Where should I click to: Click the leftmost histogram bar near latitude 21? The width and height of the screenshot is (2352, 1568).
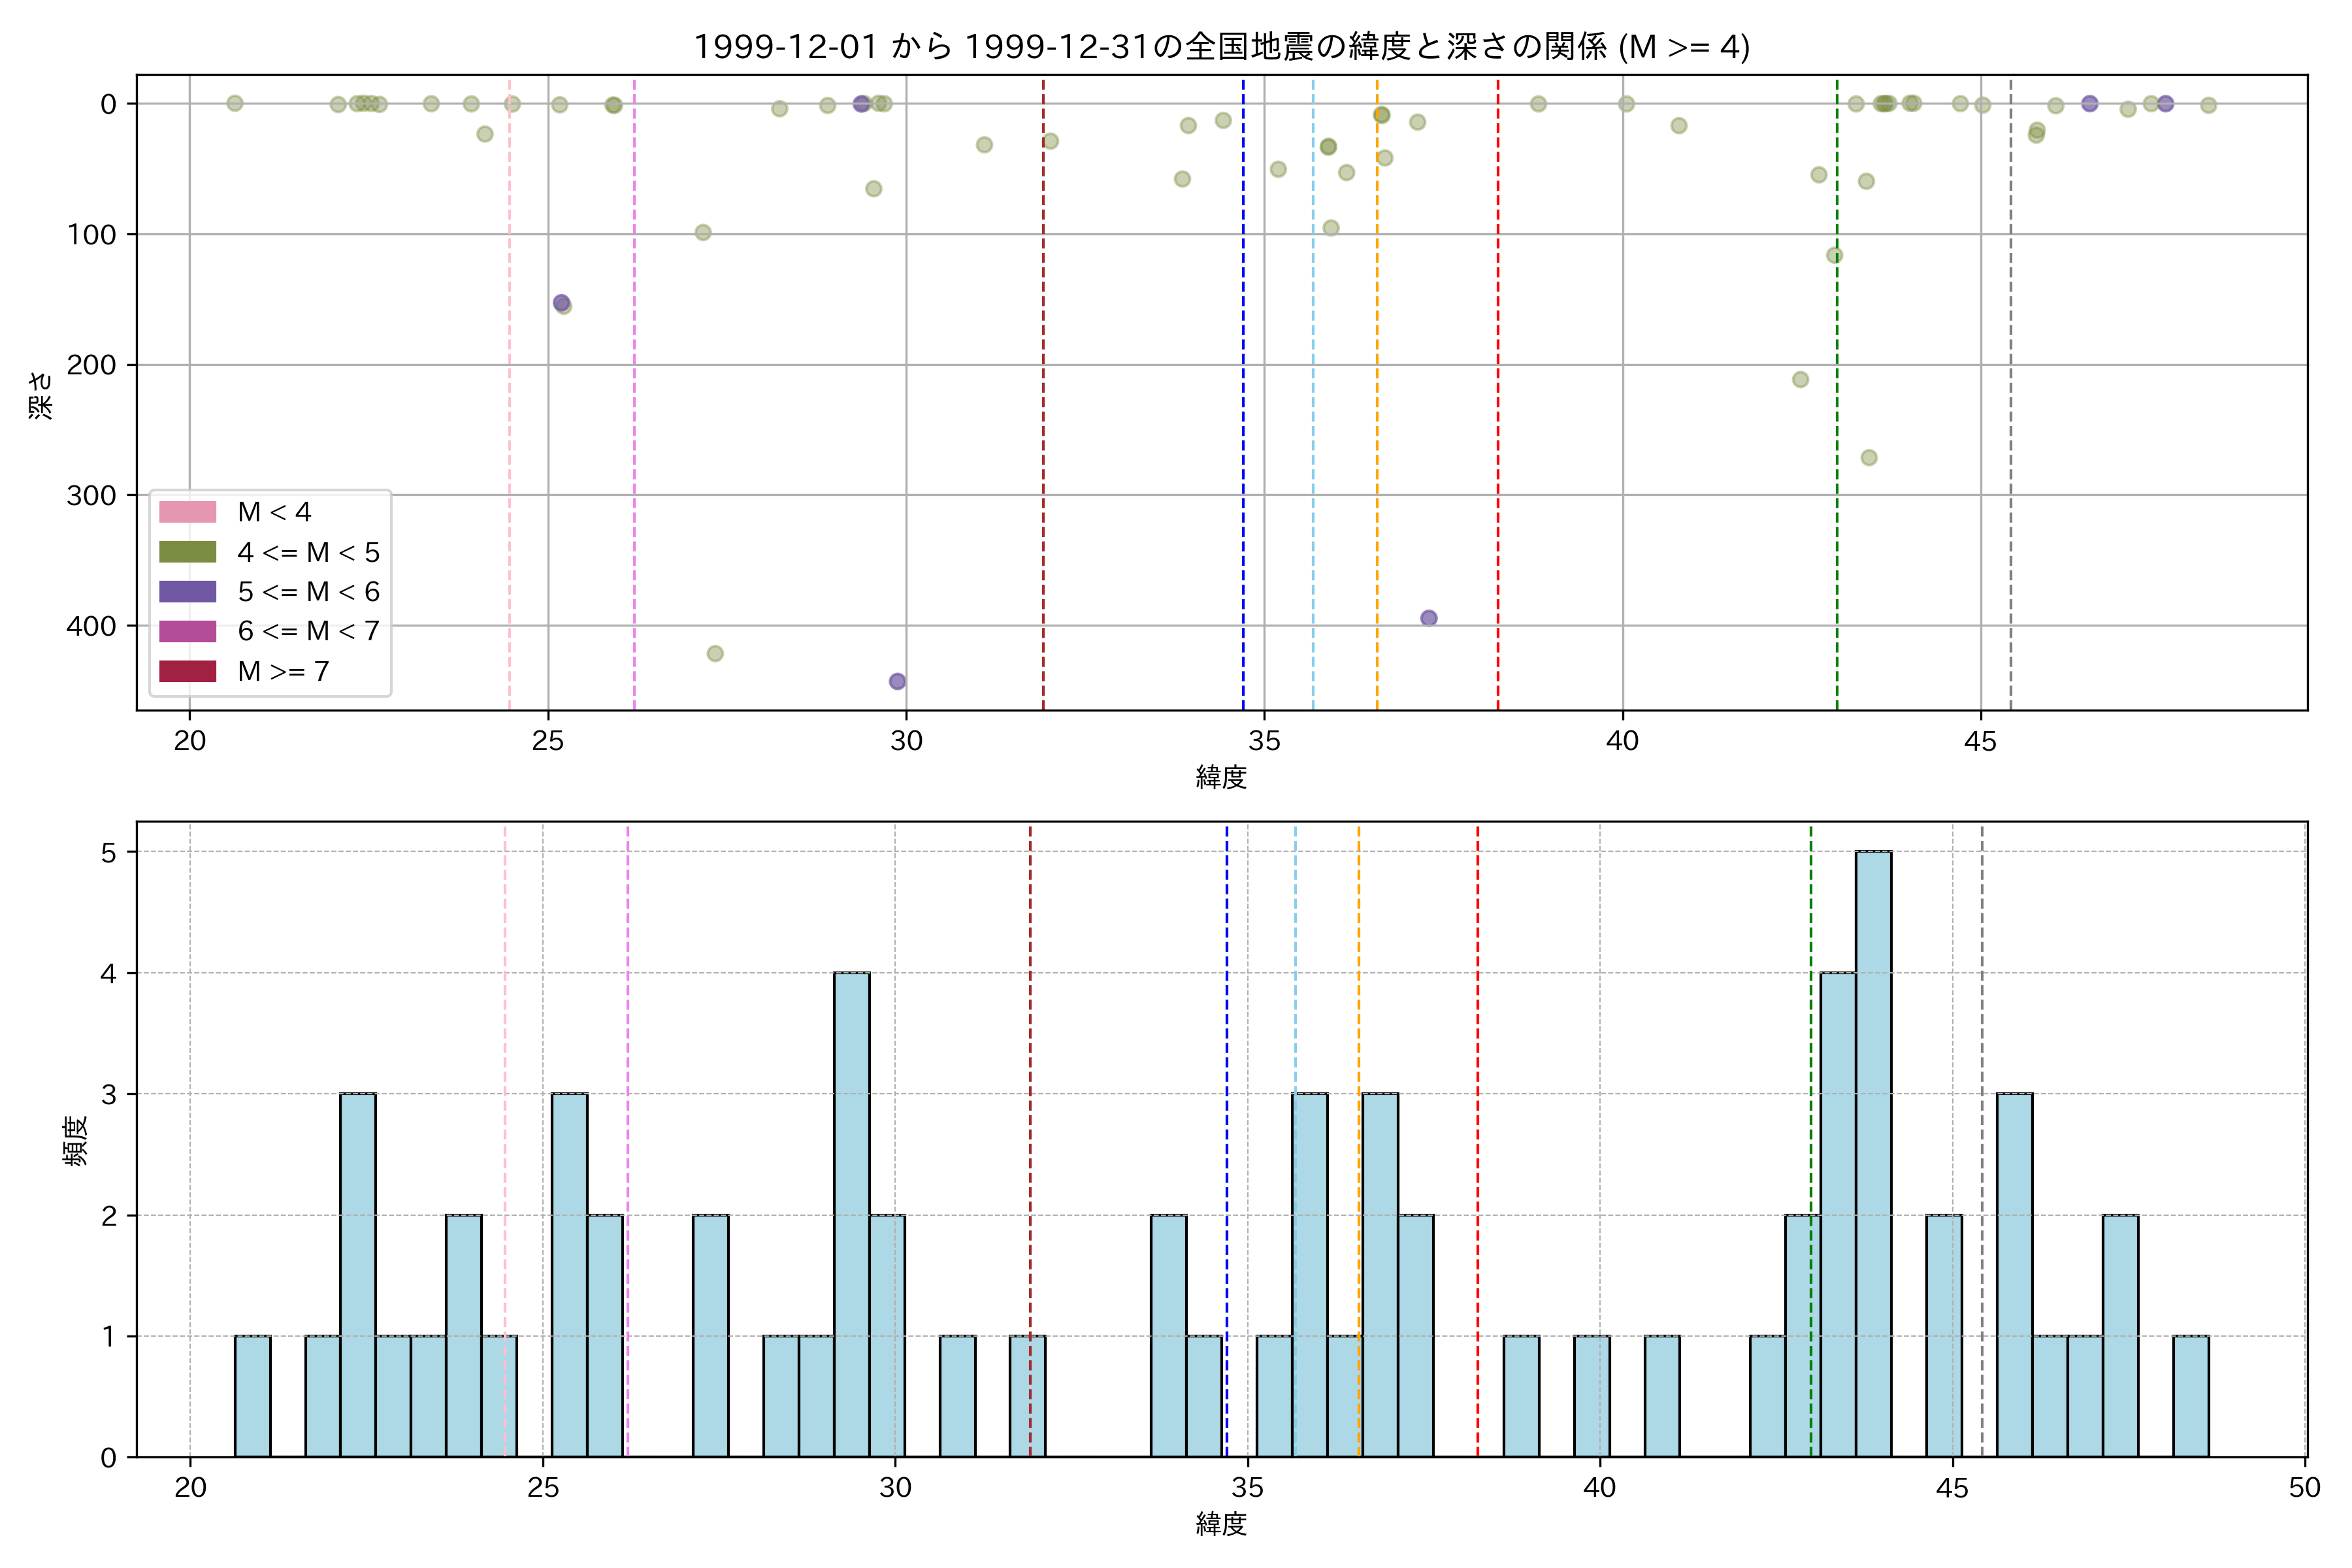[x=252, y=1396]
